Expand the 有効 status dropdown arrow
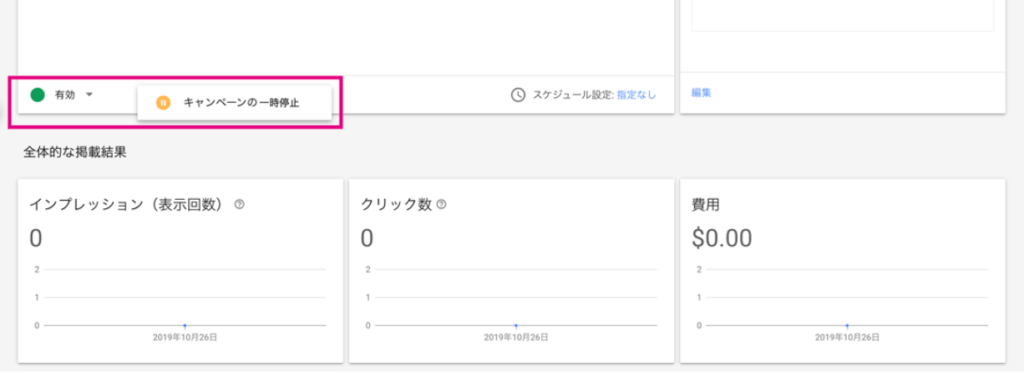Screen dimensions: 1024x373 coord(89,95)
